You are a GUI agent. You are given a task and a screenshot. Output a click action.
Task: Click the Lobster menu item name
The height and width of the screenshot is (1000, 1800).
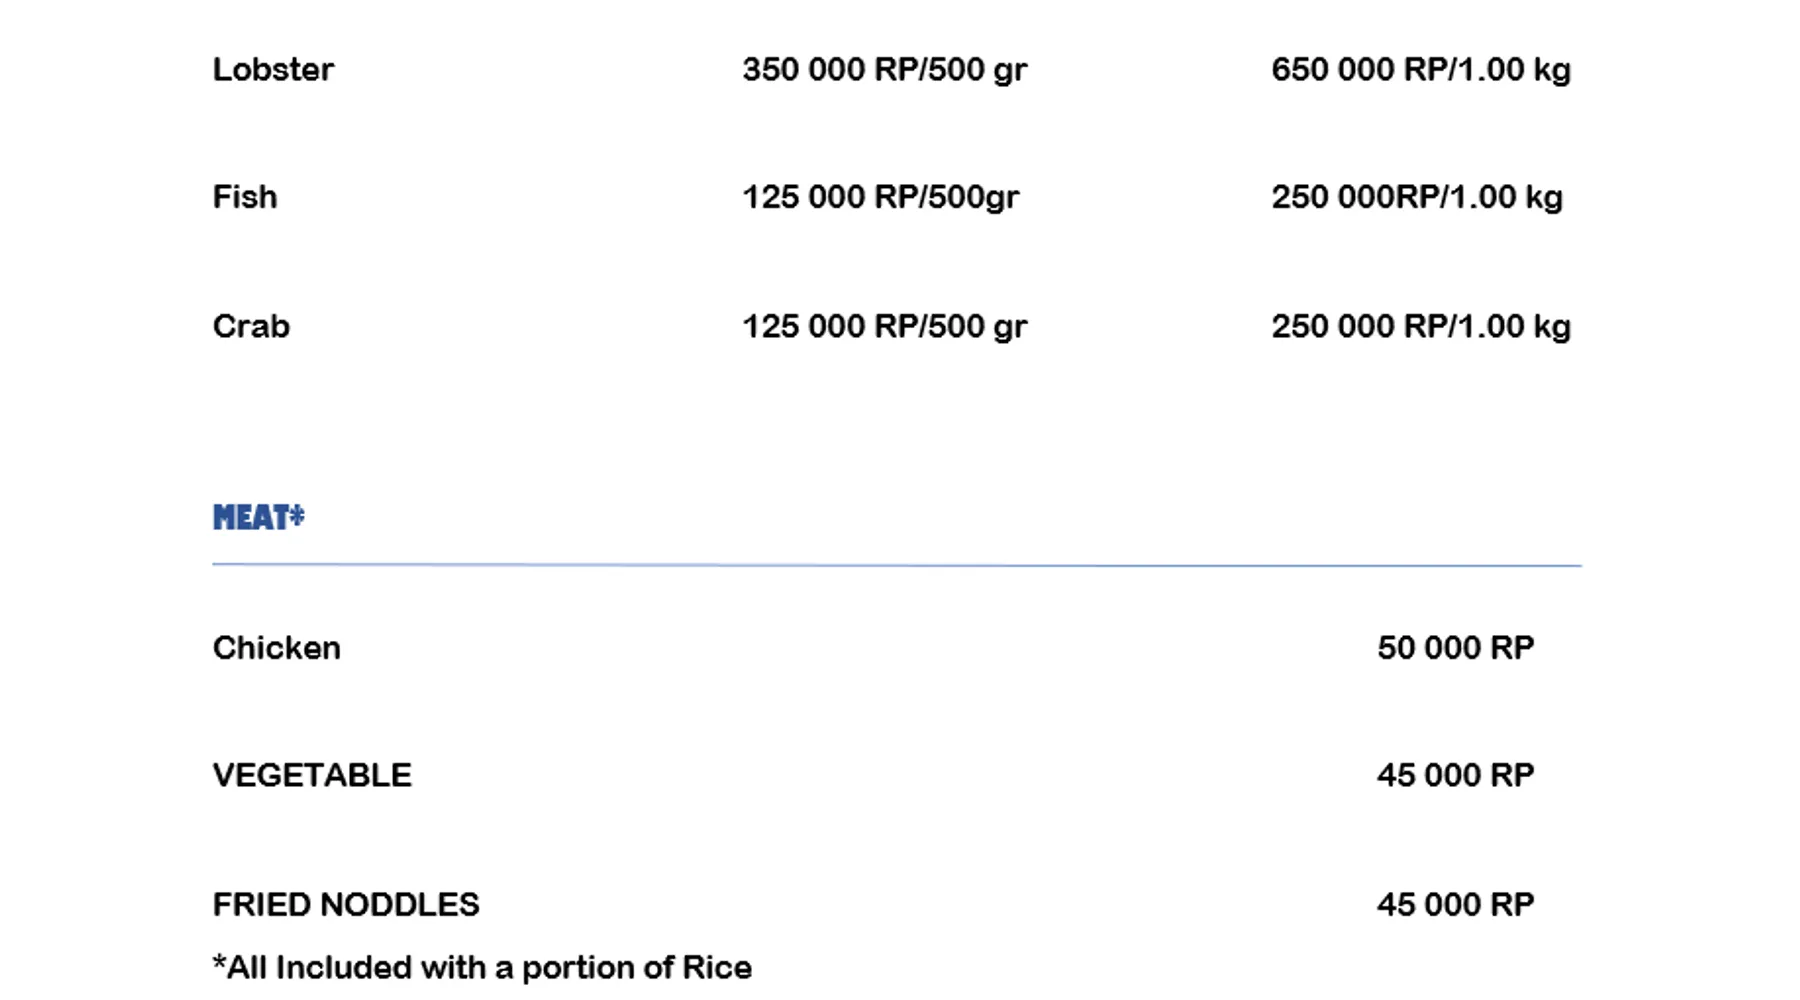coord(273,70)
